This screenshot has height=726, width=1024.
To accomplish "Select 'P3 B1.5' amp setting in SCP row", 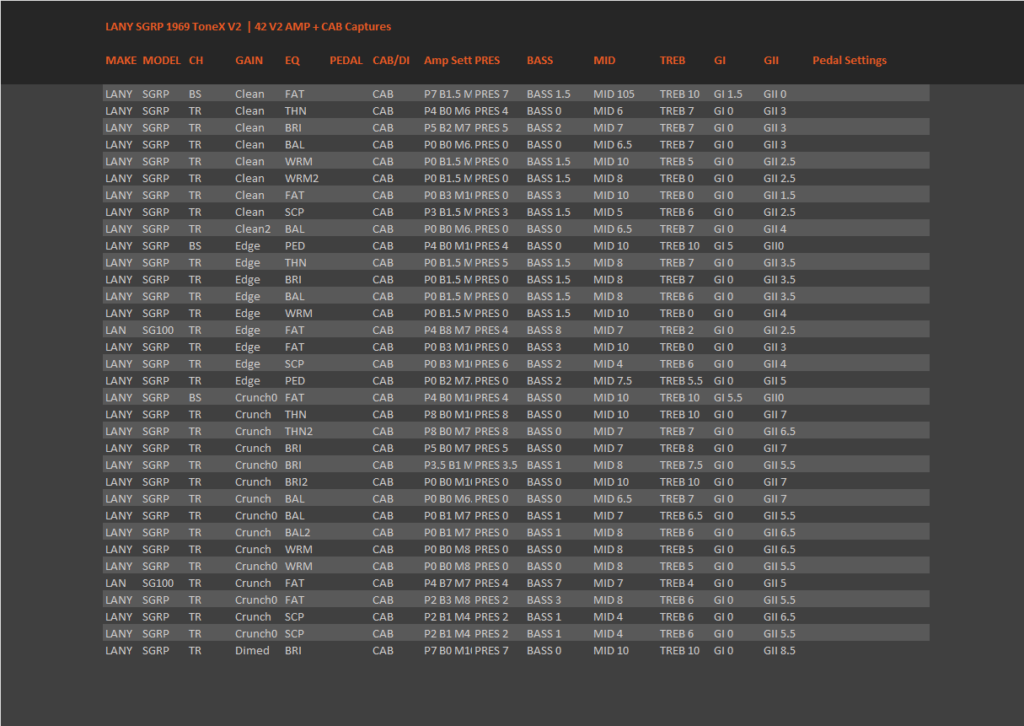I will pyautogui.click(x=447, y=212).
